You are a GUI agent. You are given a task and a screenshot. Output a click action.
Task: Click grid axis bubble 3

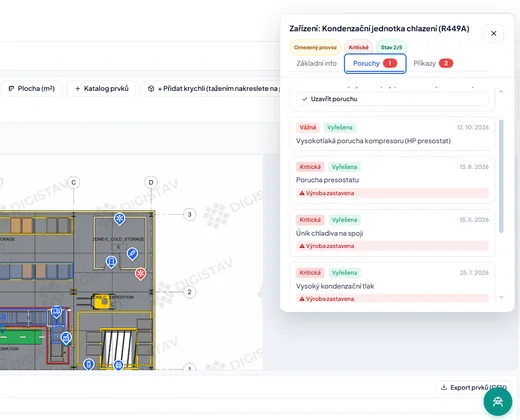pos(190,214)
